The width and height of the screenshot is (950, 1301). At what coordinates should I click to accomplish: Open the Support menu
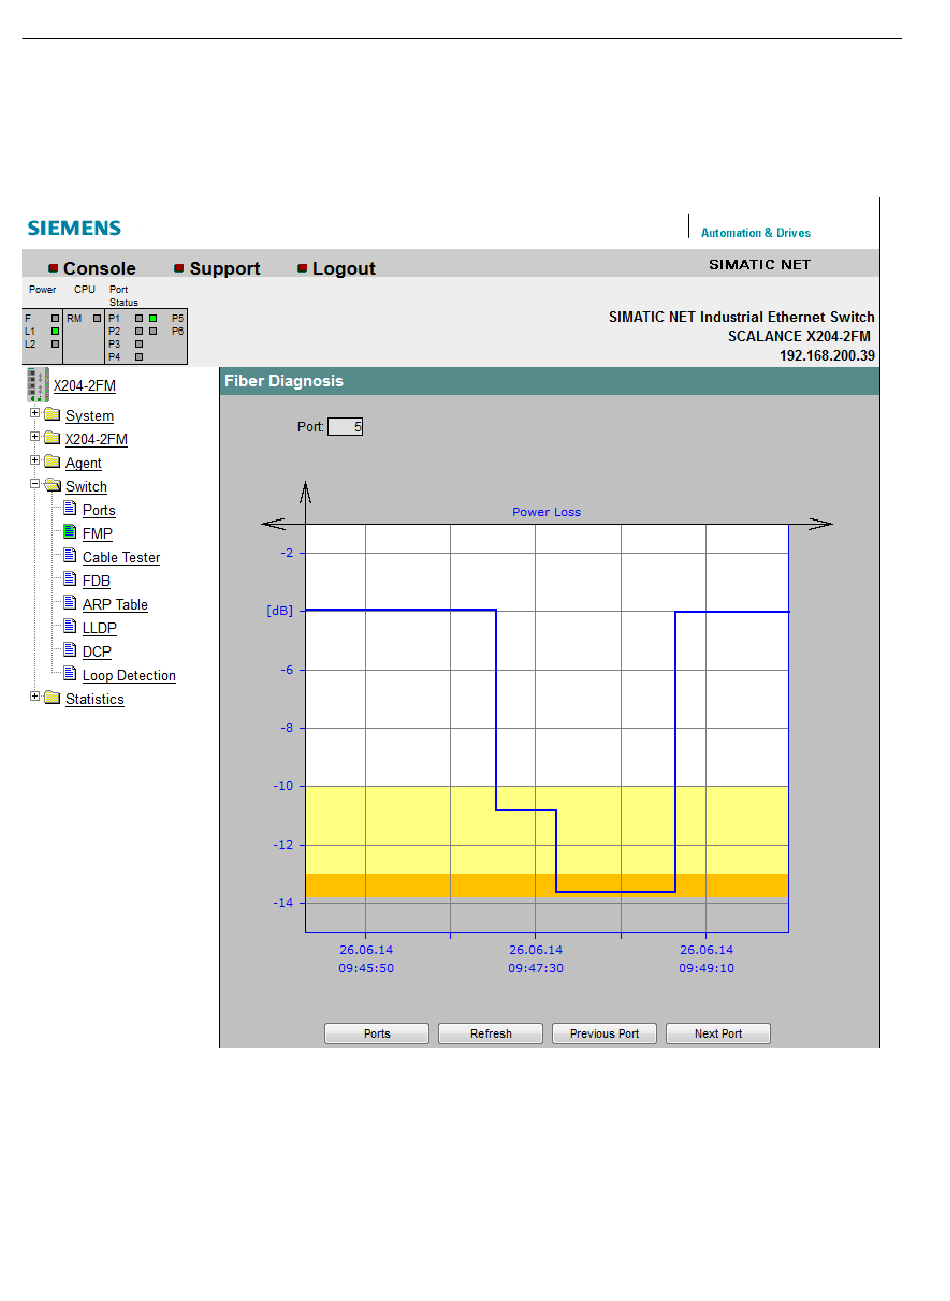pyautogui.click(x=224, y=269)
